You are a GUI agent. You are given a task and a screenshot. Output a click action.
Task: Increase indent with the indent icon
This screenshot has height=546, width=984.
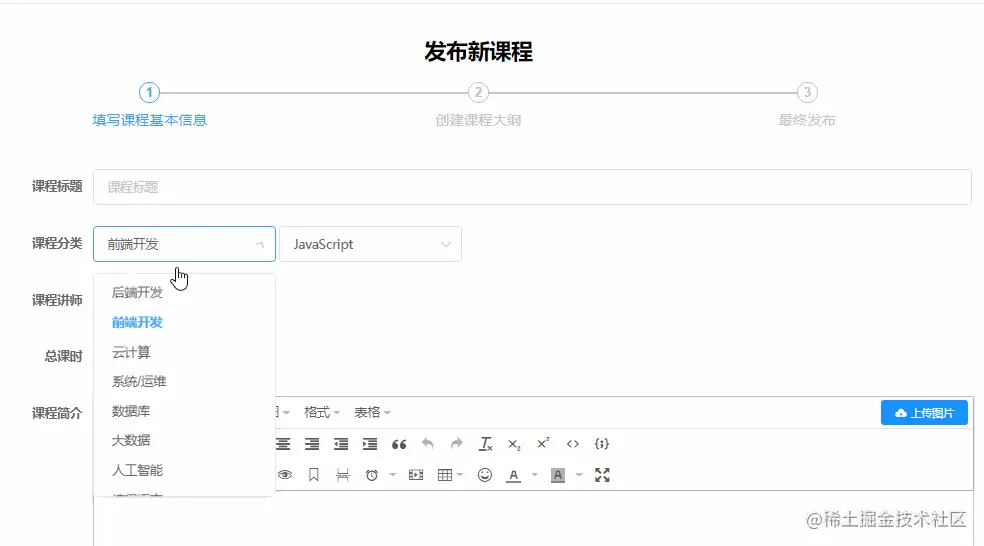click(x=370, y=444)
